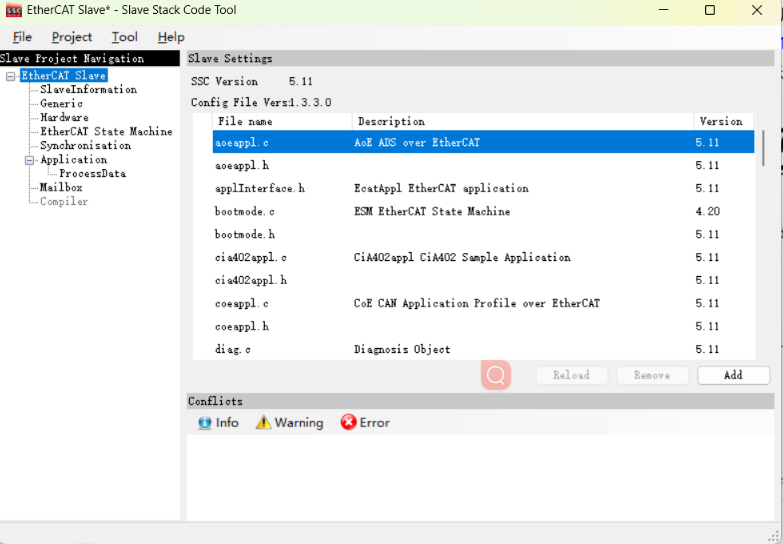Select Hardware in navigation tree
783x544 pixels.
click(64, 117)
